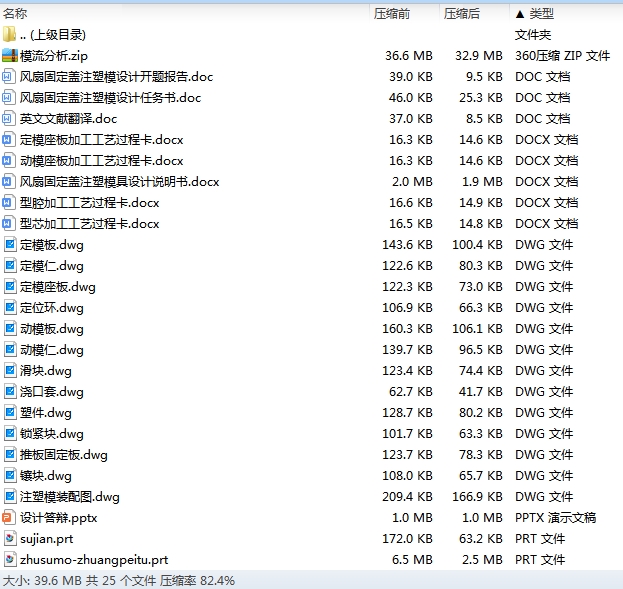Viewport: 623px width, 589px height.
Task: Click the PowerPoint icon of 设计答辩.pptx
Action: [8, 517]
